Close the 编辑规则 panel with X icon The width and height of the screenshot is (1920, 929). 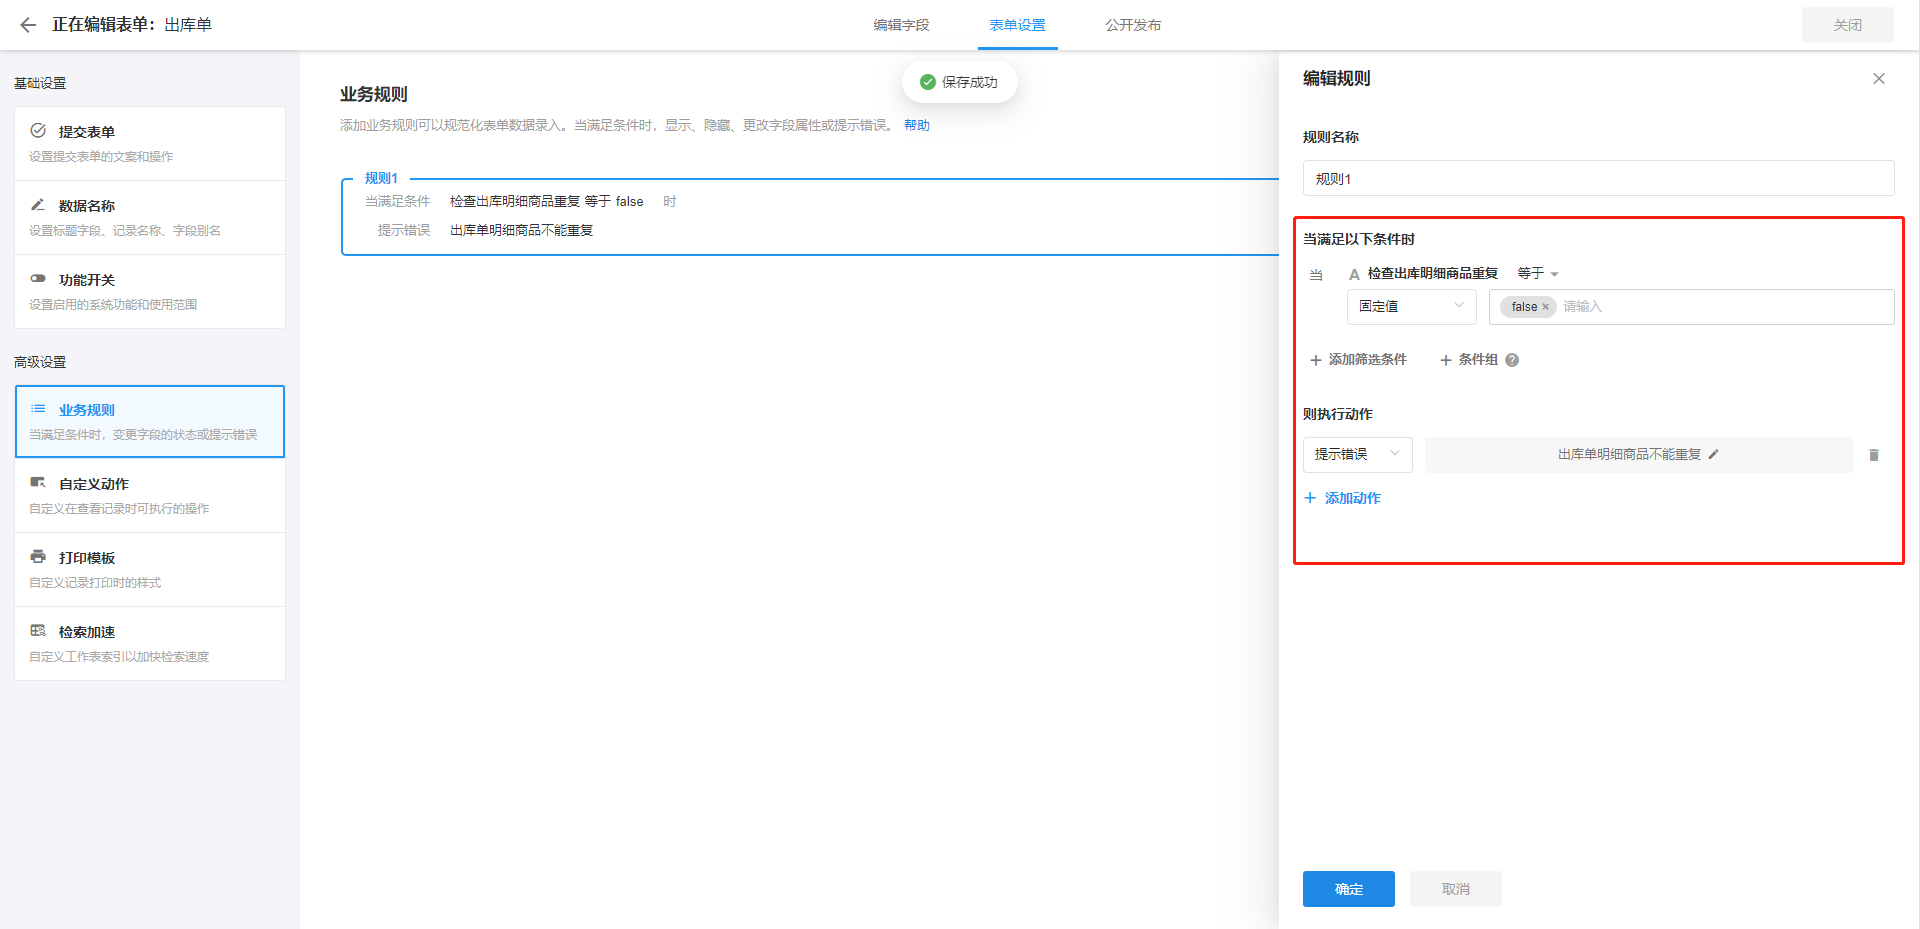(1878, 79)
